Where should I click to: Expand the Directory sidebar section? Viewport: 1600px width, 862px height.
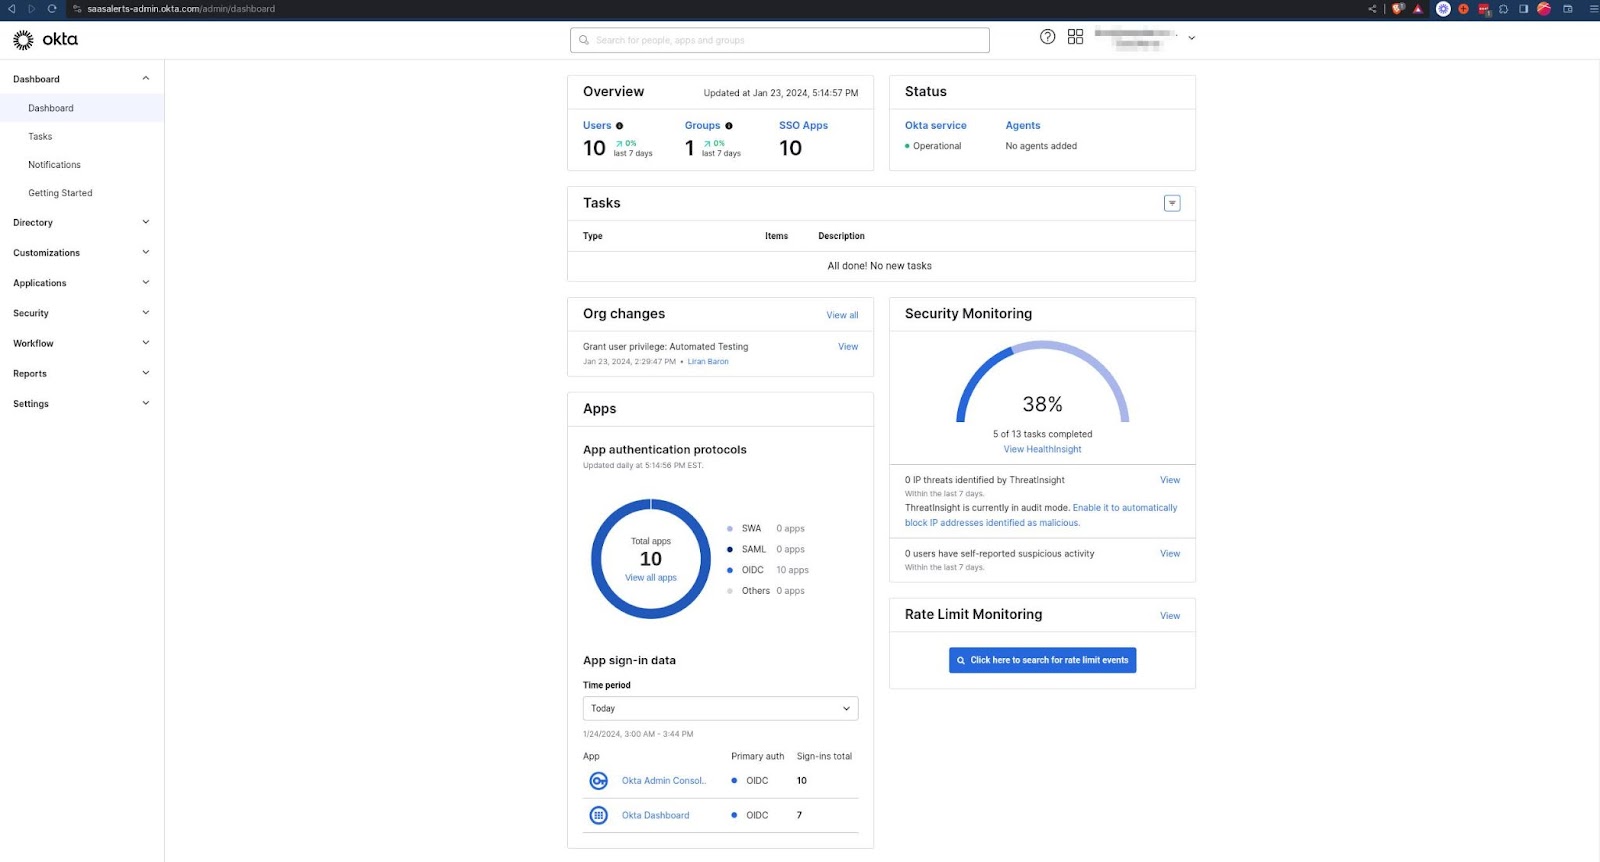146,222
